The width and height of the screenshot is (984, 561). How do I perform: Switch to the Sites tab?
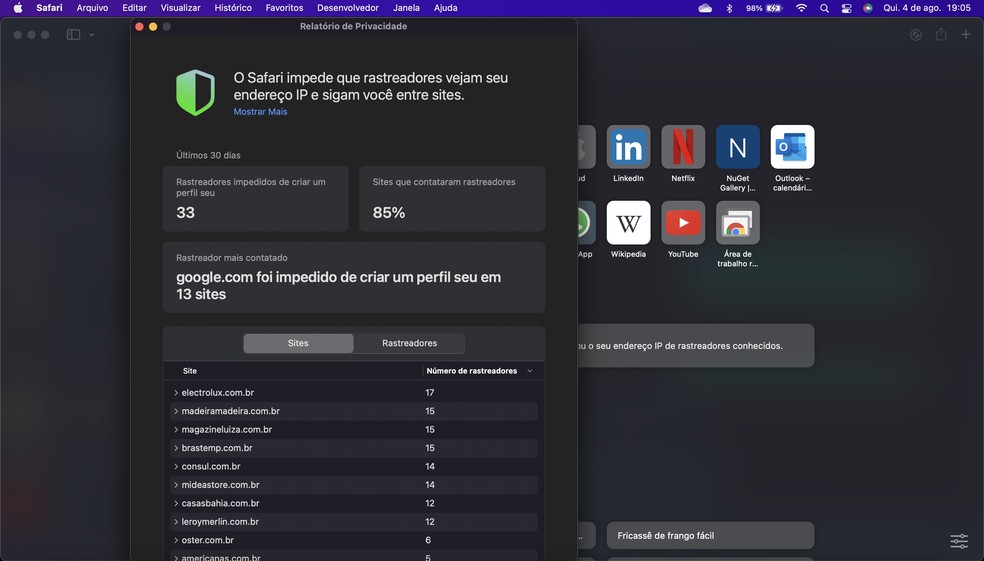tap(298, 343)
